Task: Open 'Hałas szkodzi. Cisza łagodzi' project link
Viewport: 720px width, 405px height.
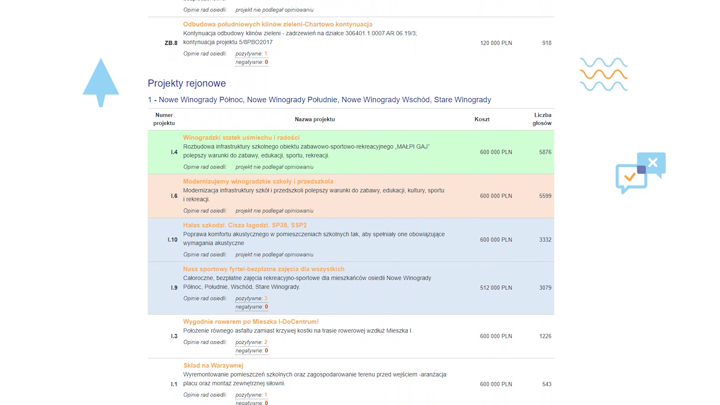Action: (245, 226)
